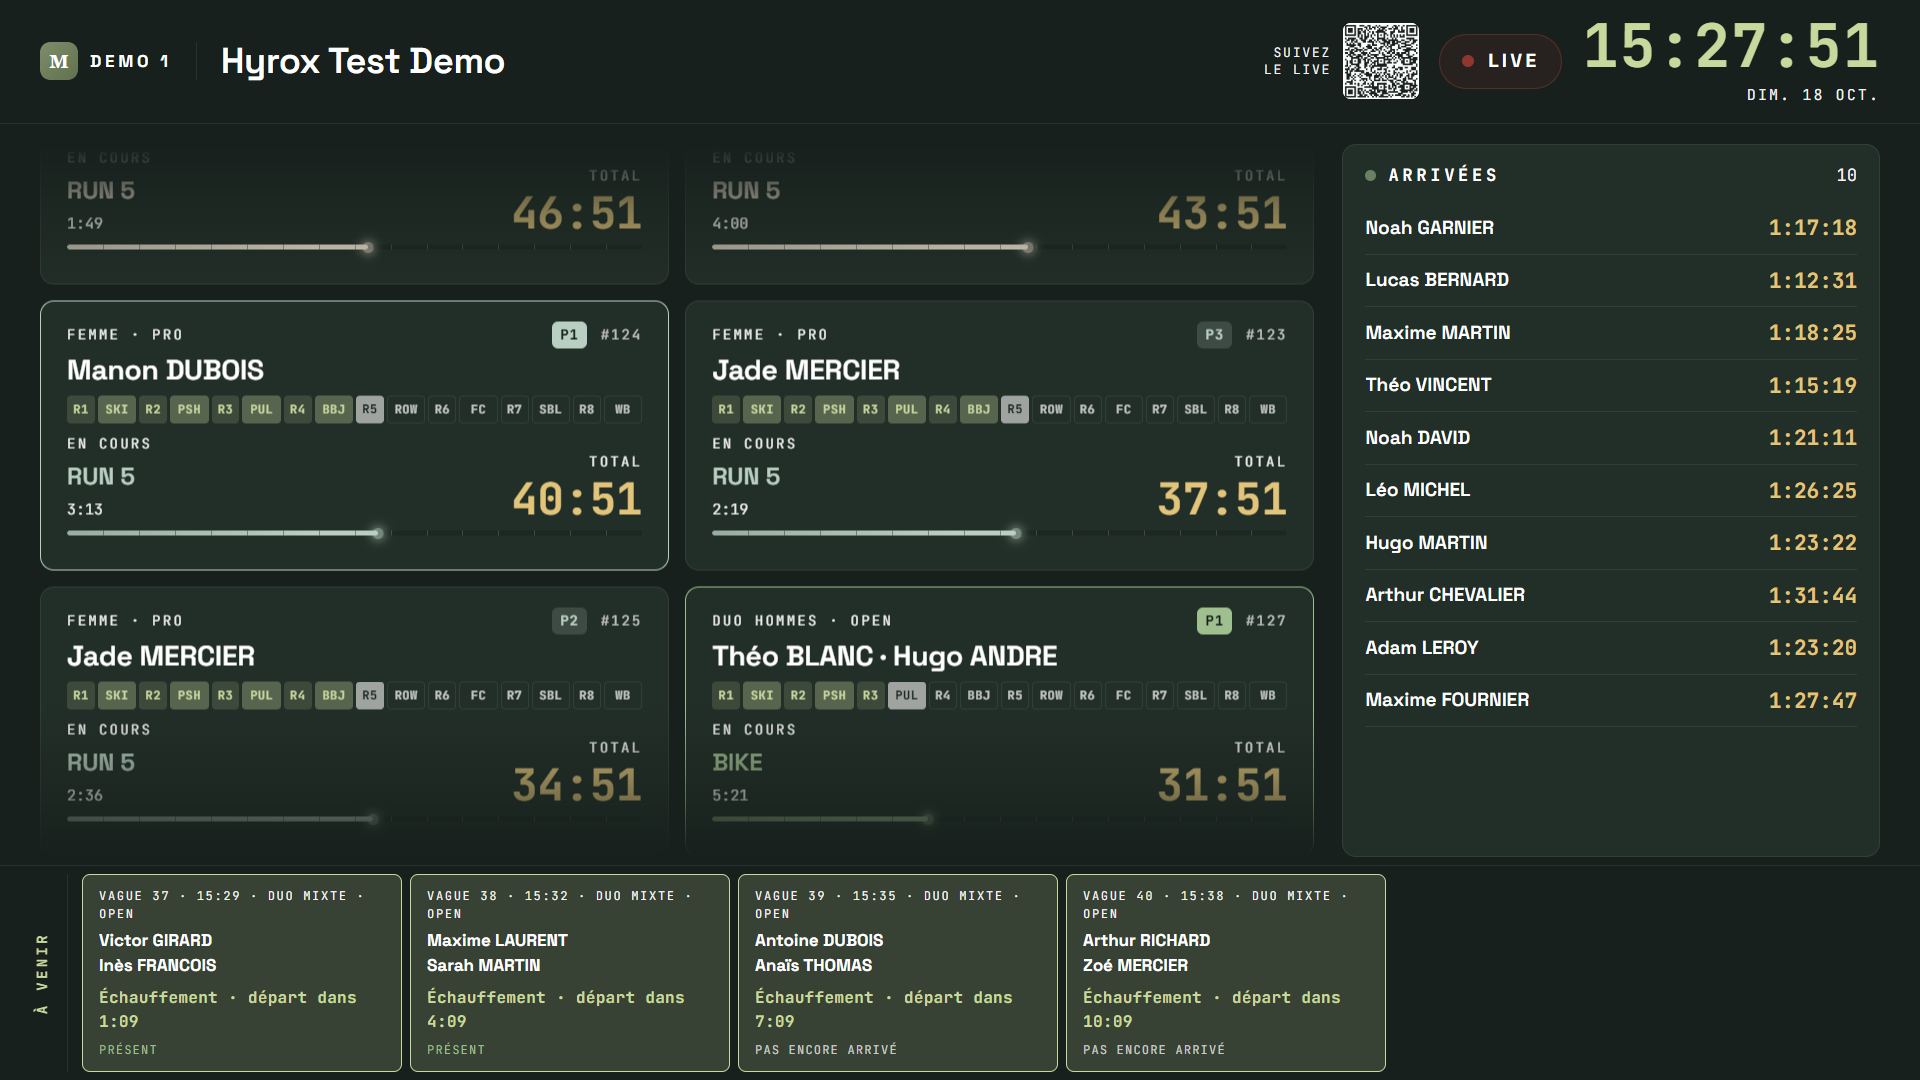Click the live-follow QR code
Image resolution: width=1920 pixels, height=1080 pixels.
pyautogui.click(x=1380, y=61)
